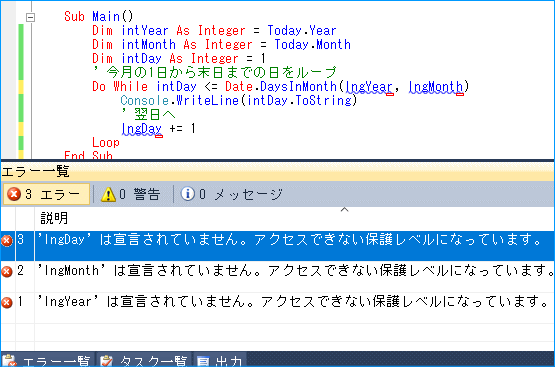Click the lngDay error correction smart tag

point(159,136)
